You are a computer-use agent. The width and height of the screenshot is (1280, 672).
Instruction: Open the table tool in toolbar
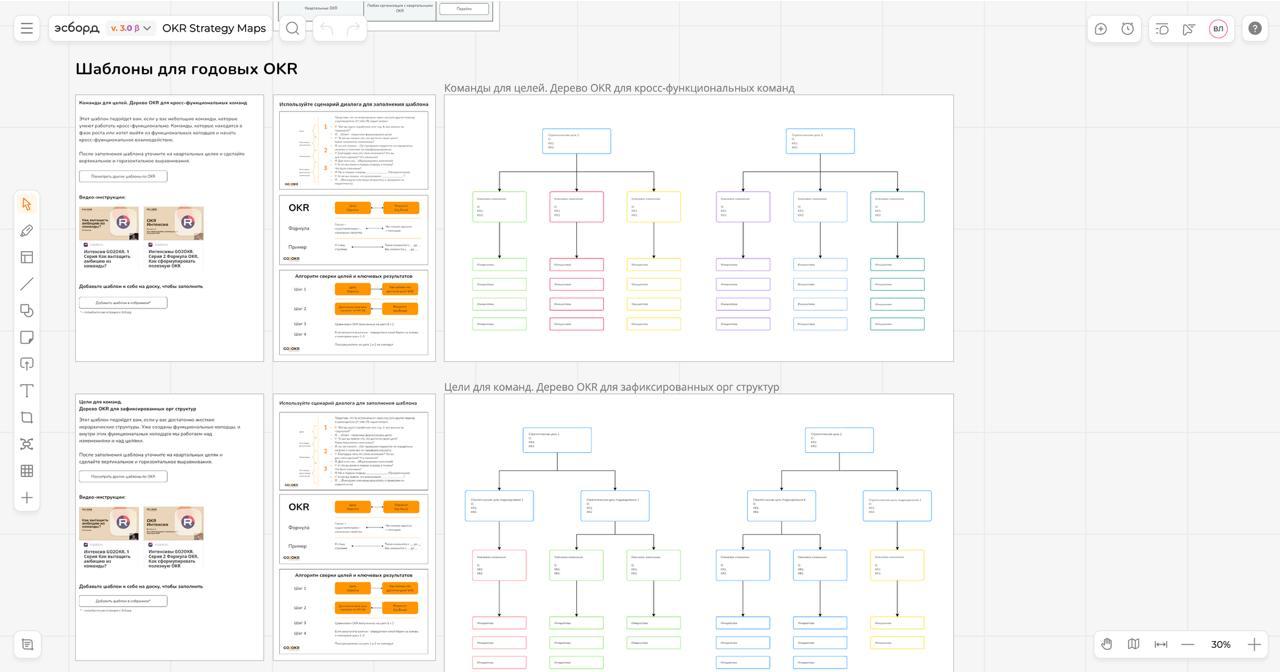(27, 471)
